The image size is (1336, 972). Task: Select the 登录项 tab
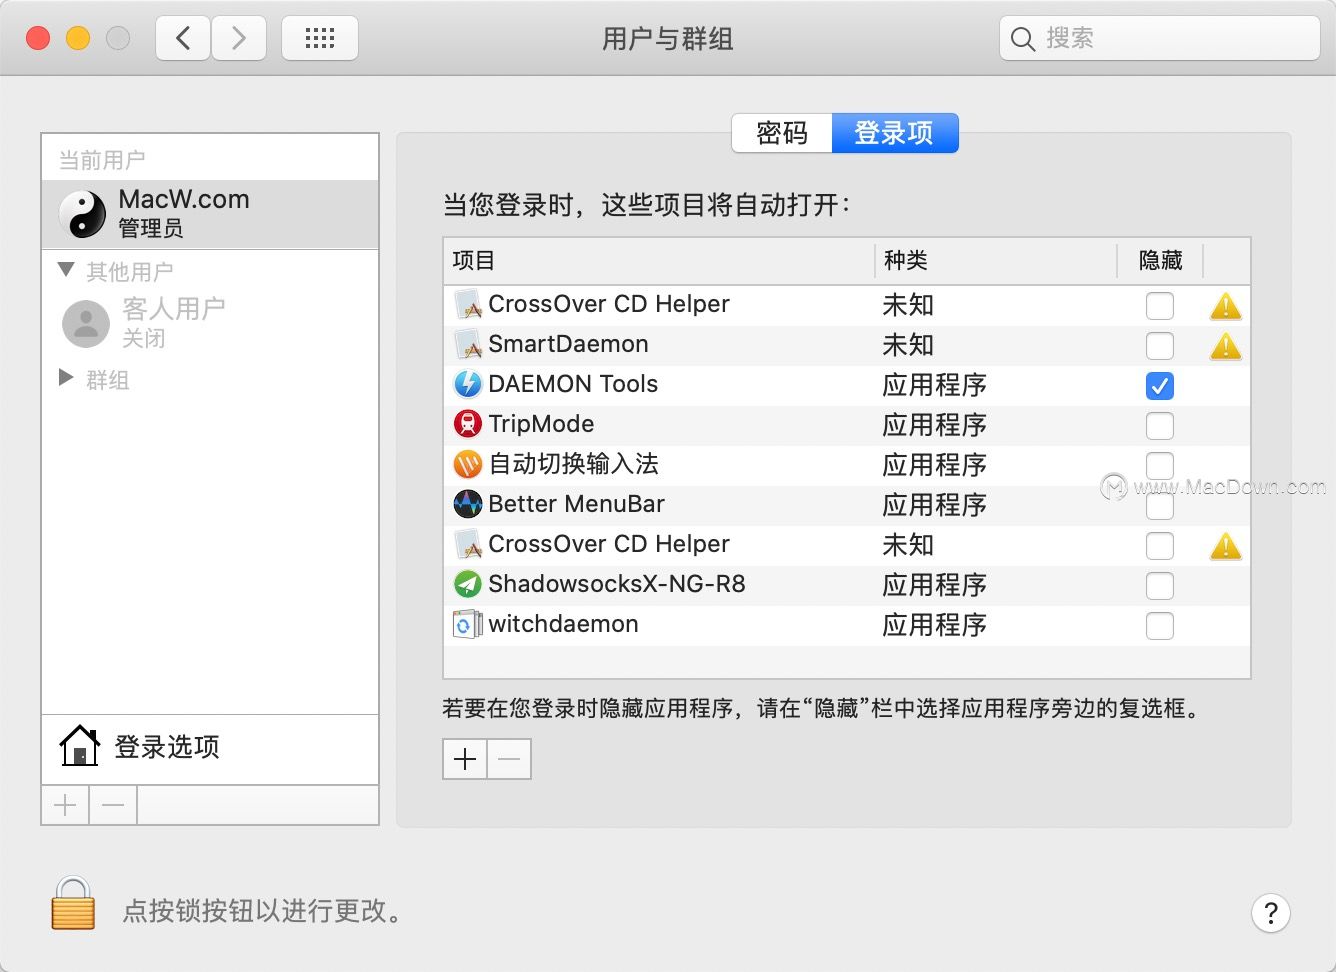tap(895, 133)
